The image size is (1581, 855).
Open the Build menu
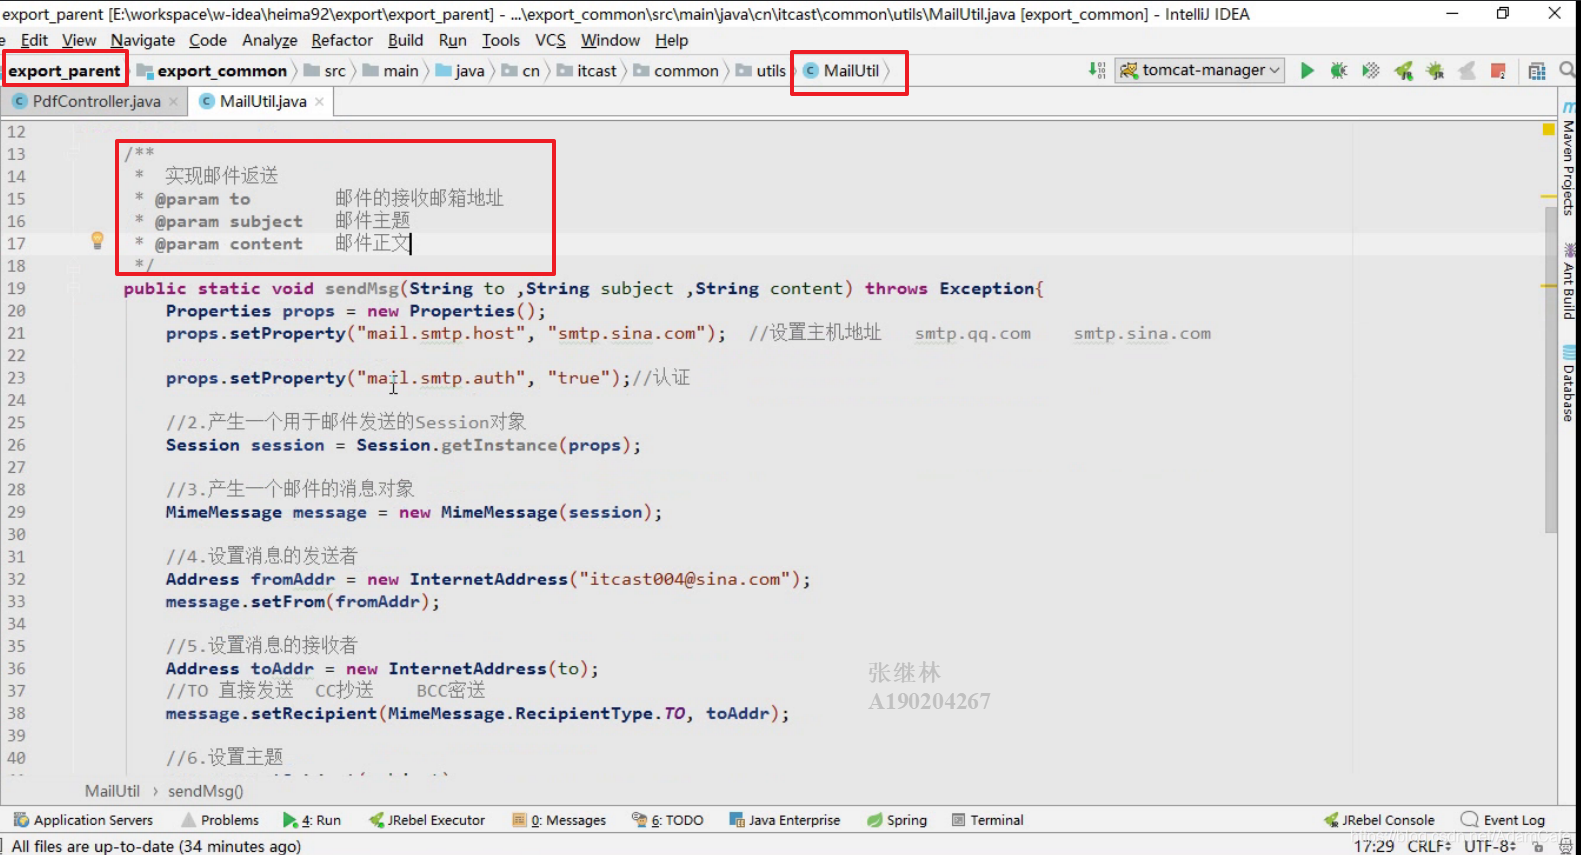coord(405,40)
